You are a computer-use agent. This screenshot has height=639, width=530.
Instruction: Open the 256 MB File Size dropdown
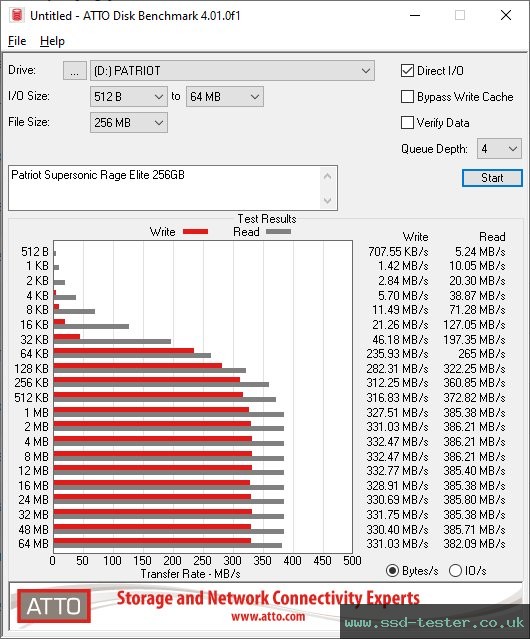[x=129, y=123]
